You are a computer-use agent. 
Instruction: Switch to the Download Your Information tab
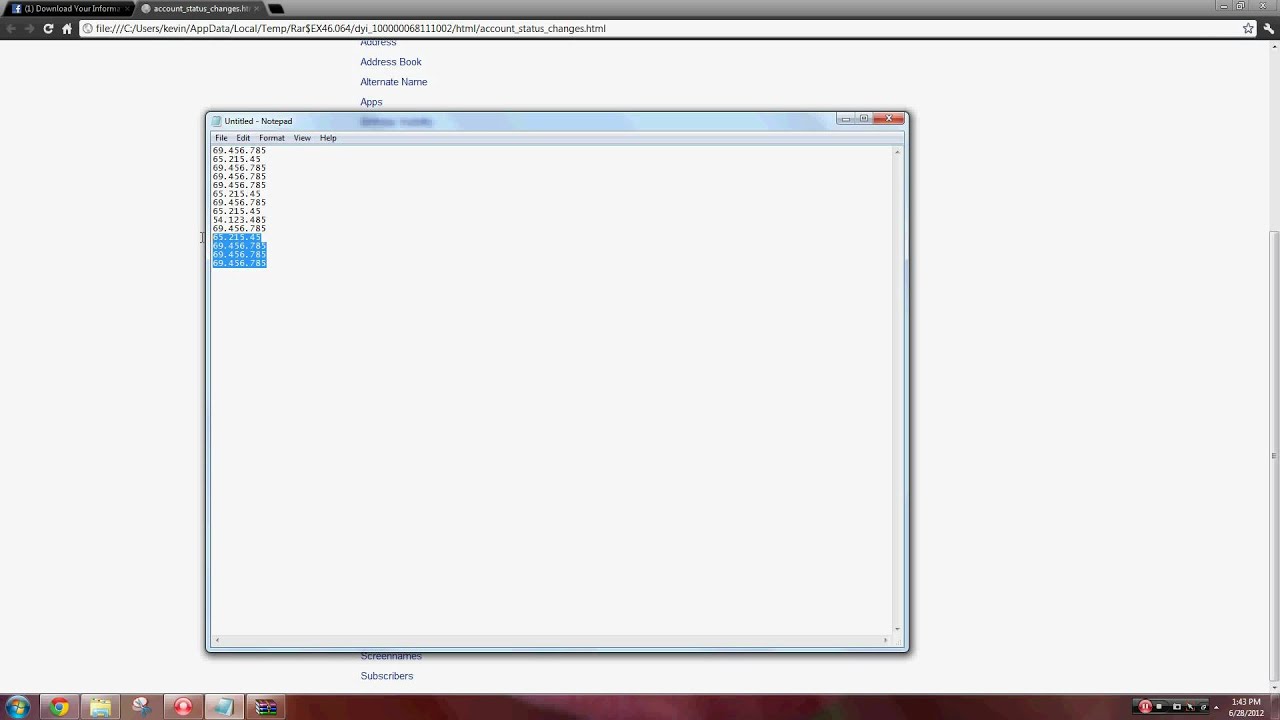[x=67, y=8]
